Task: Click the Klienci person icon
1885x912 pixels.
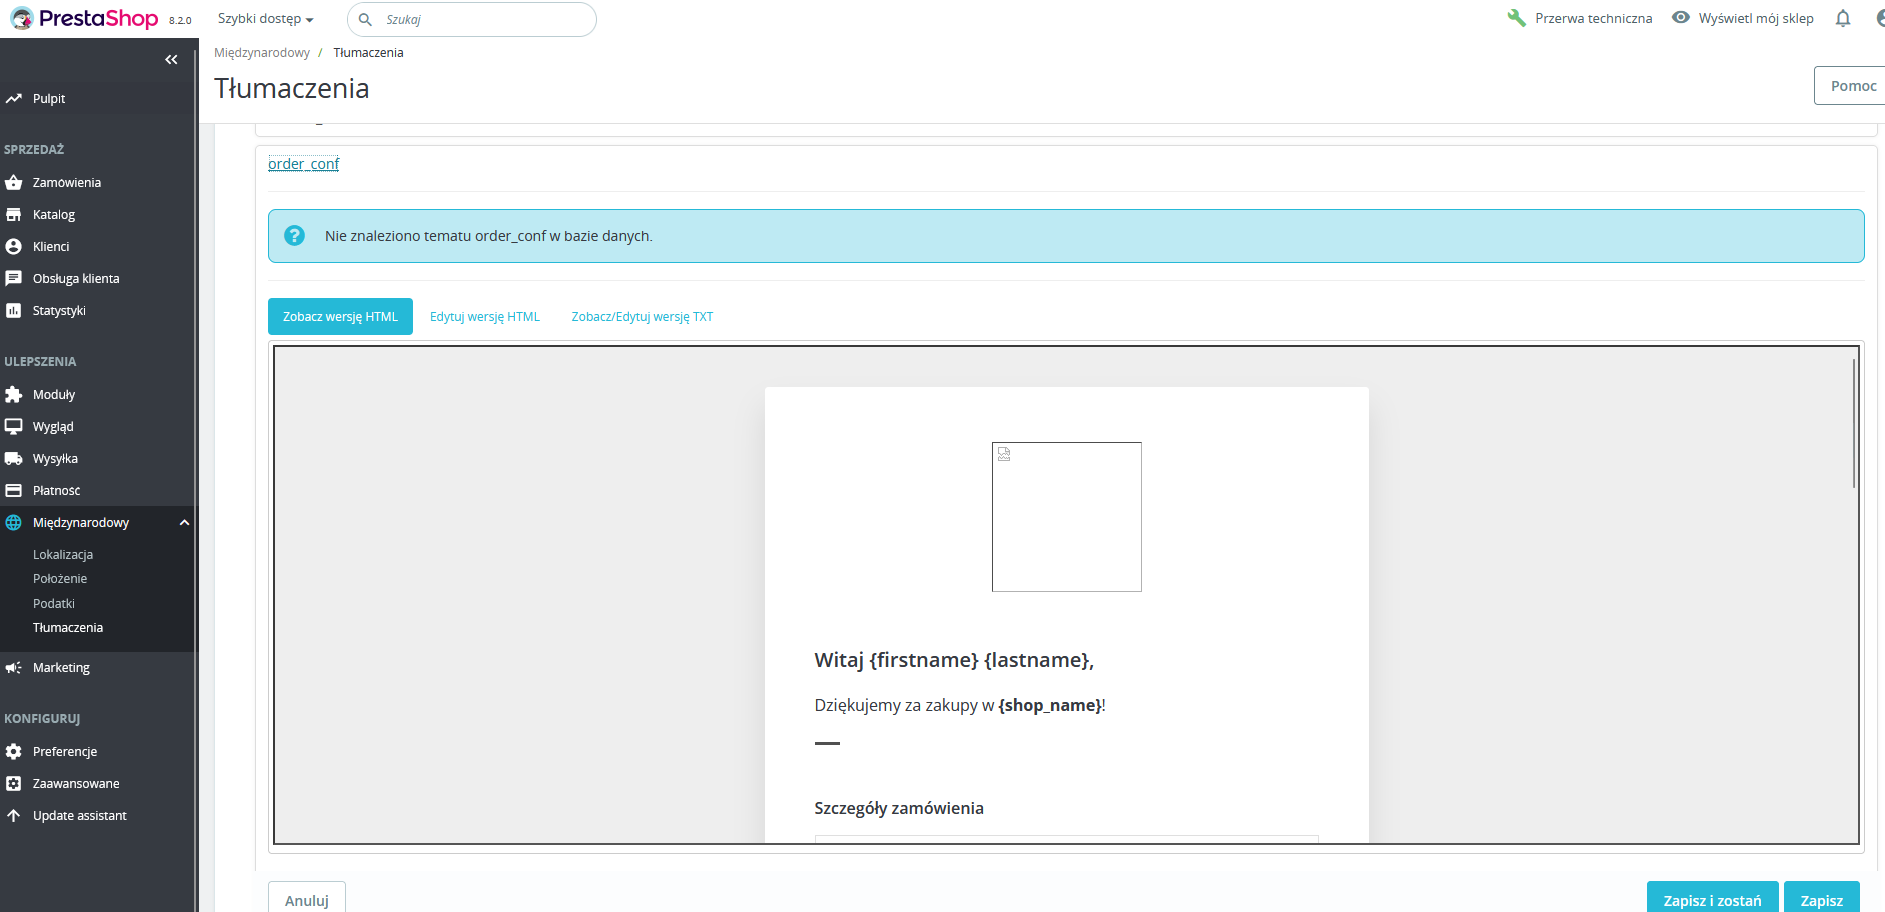Action: [14, 247]
